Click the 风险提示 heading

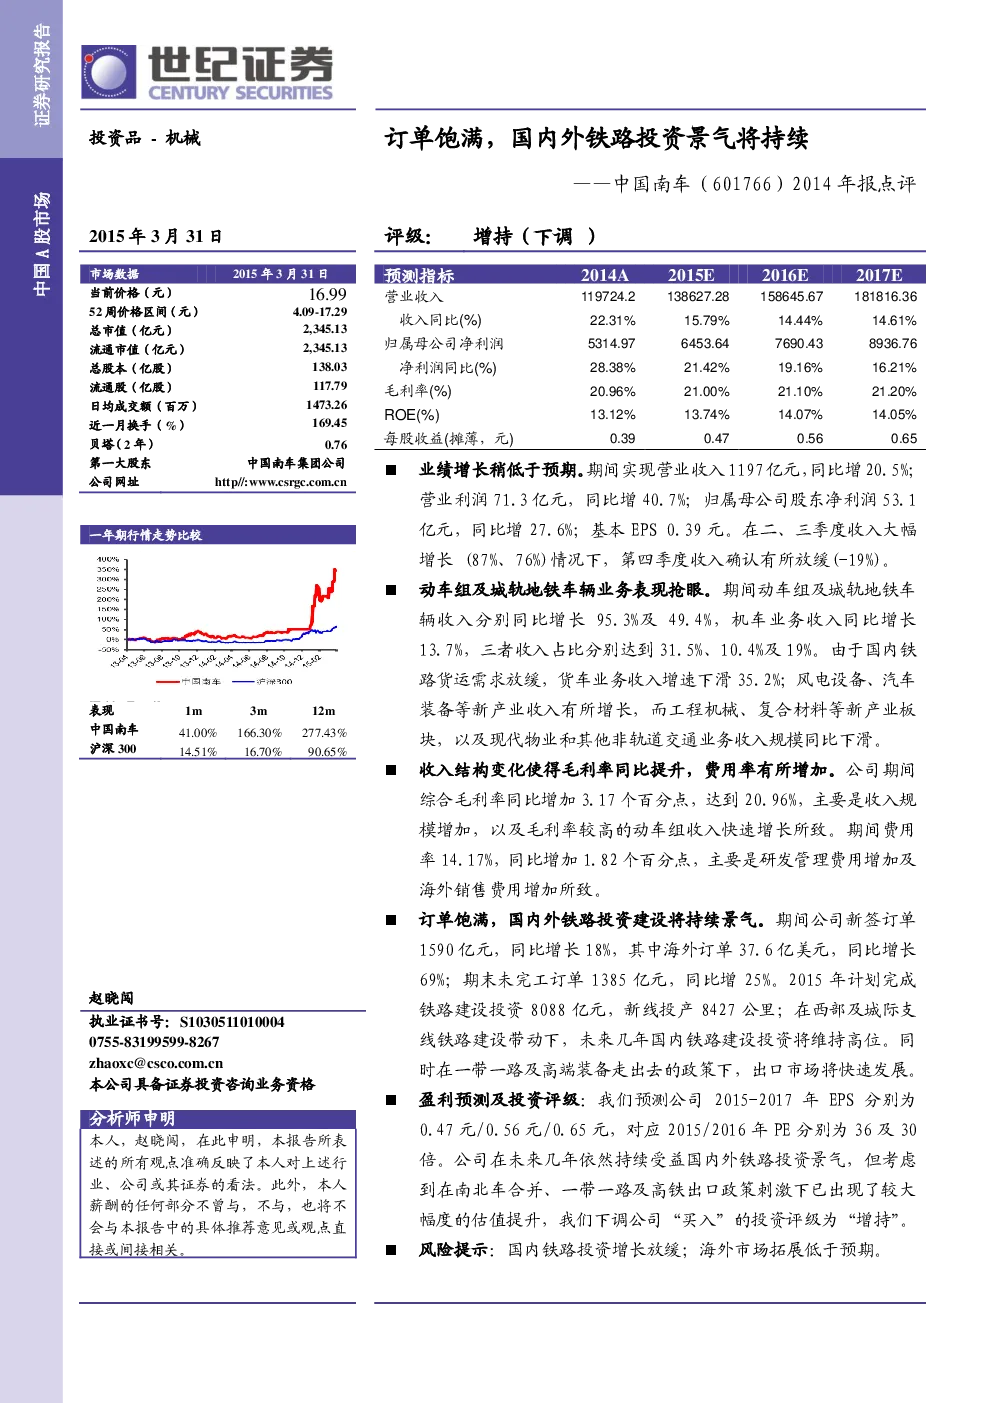click(455, 1250)
